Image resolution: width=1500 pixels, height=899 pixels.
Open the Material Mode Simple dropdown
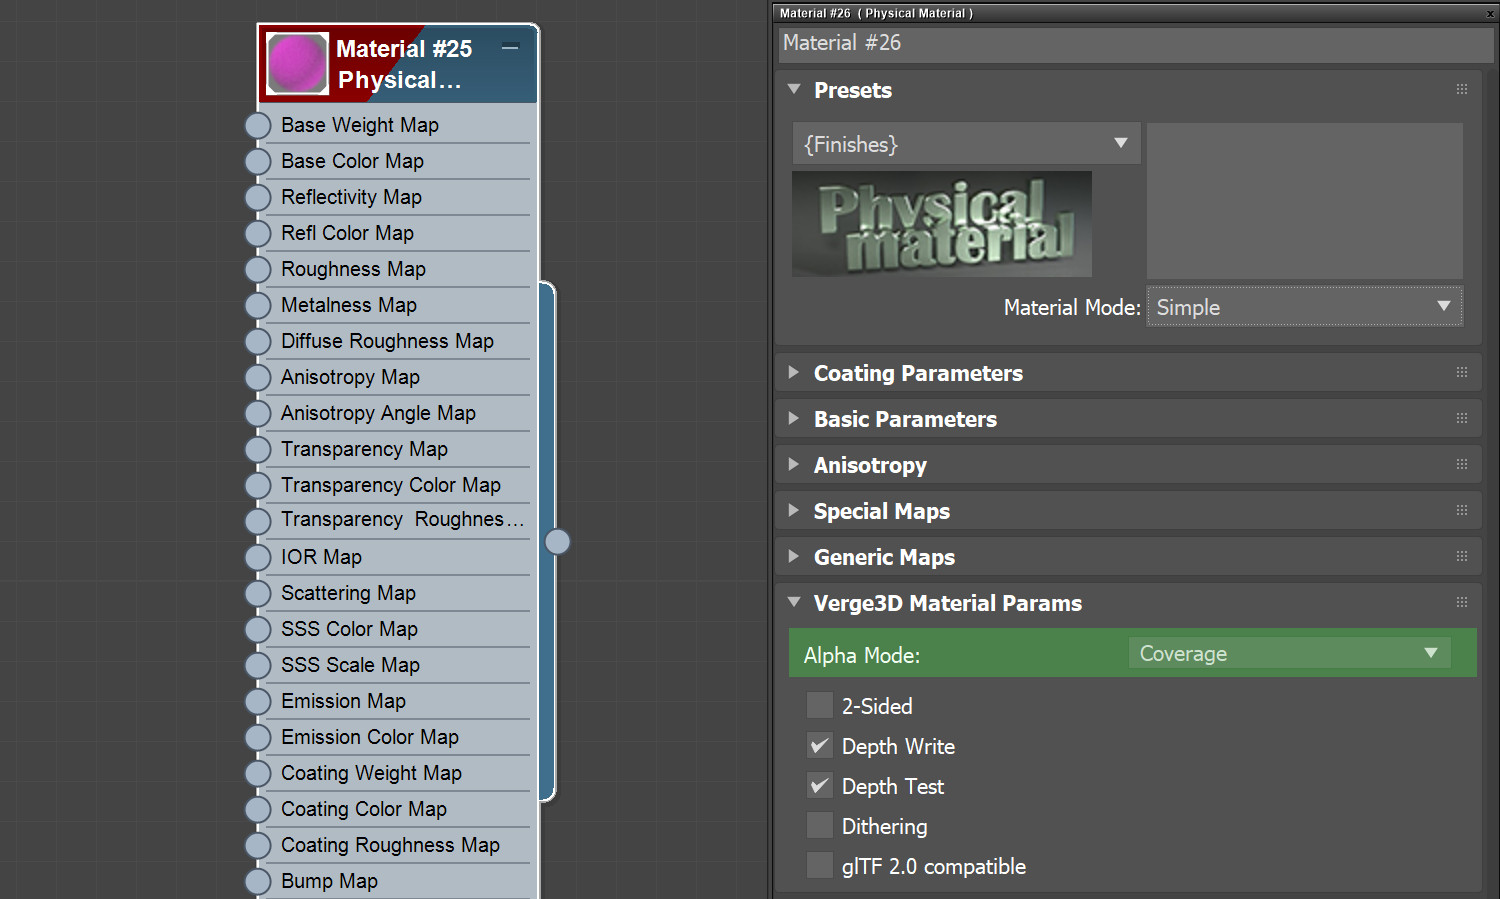coord(1305,307)
